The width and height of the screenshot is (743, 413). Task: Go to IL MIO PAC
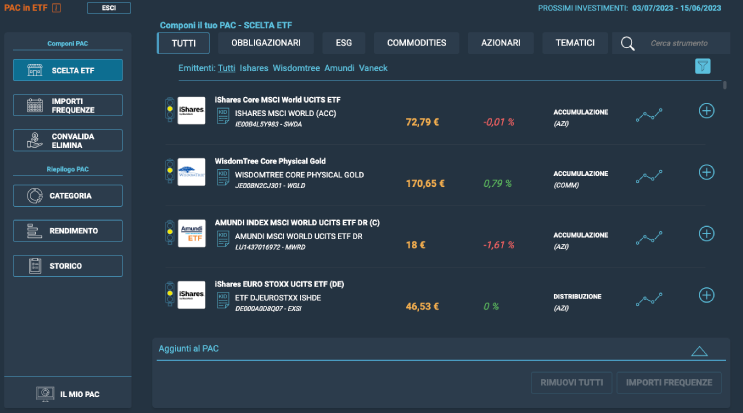68,394
